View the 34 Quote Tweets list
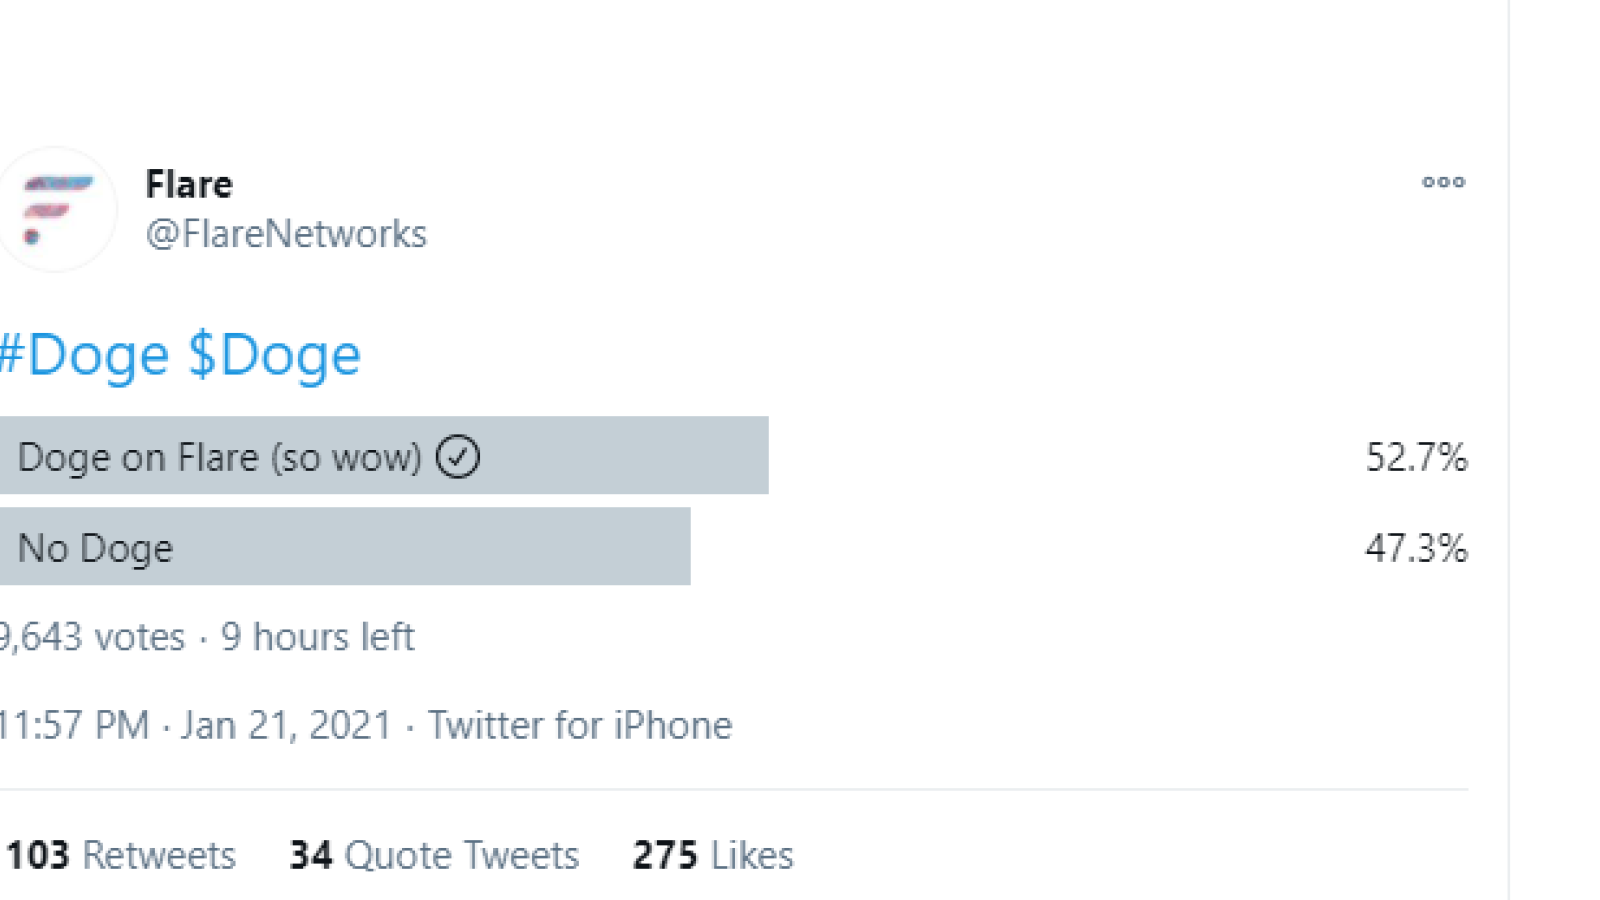This screenshot has height=900, width=1600. point(434,856)
